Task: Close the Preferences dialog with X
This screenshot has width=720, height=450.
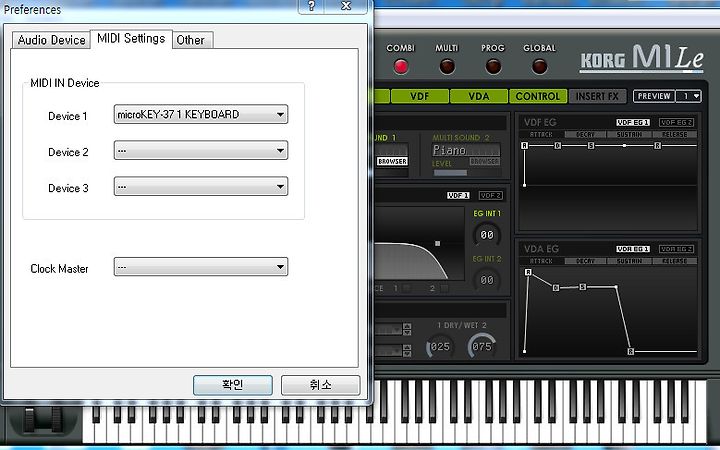Action: pos(346,6)
